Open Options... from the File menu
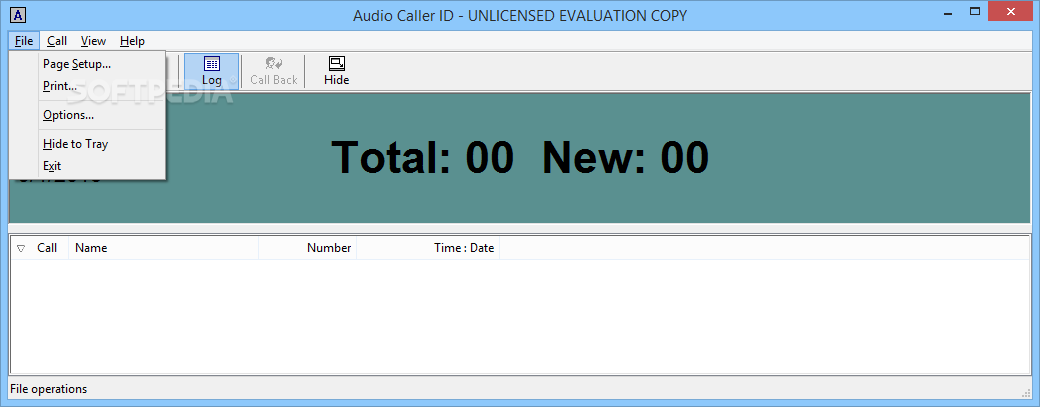The height and width of the screenshot is (407, 1040). click(x=88, y=115)
